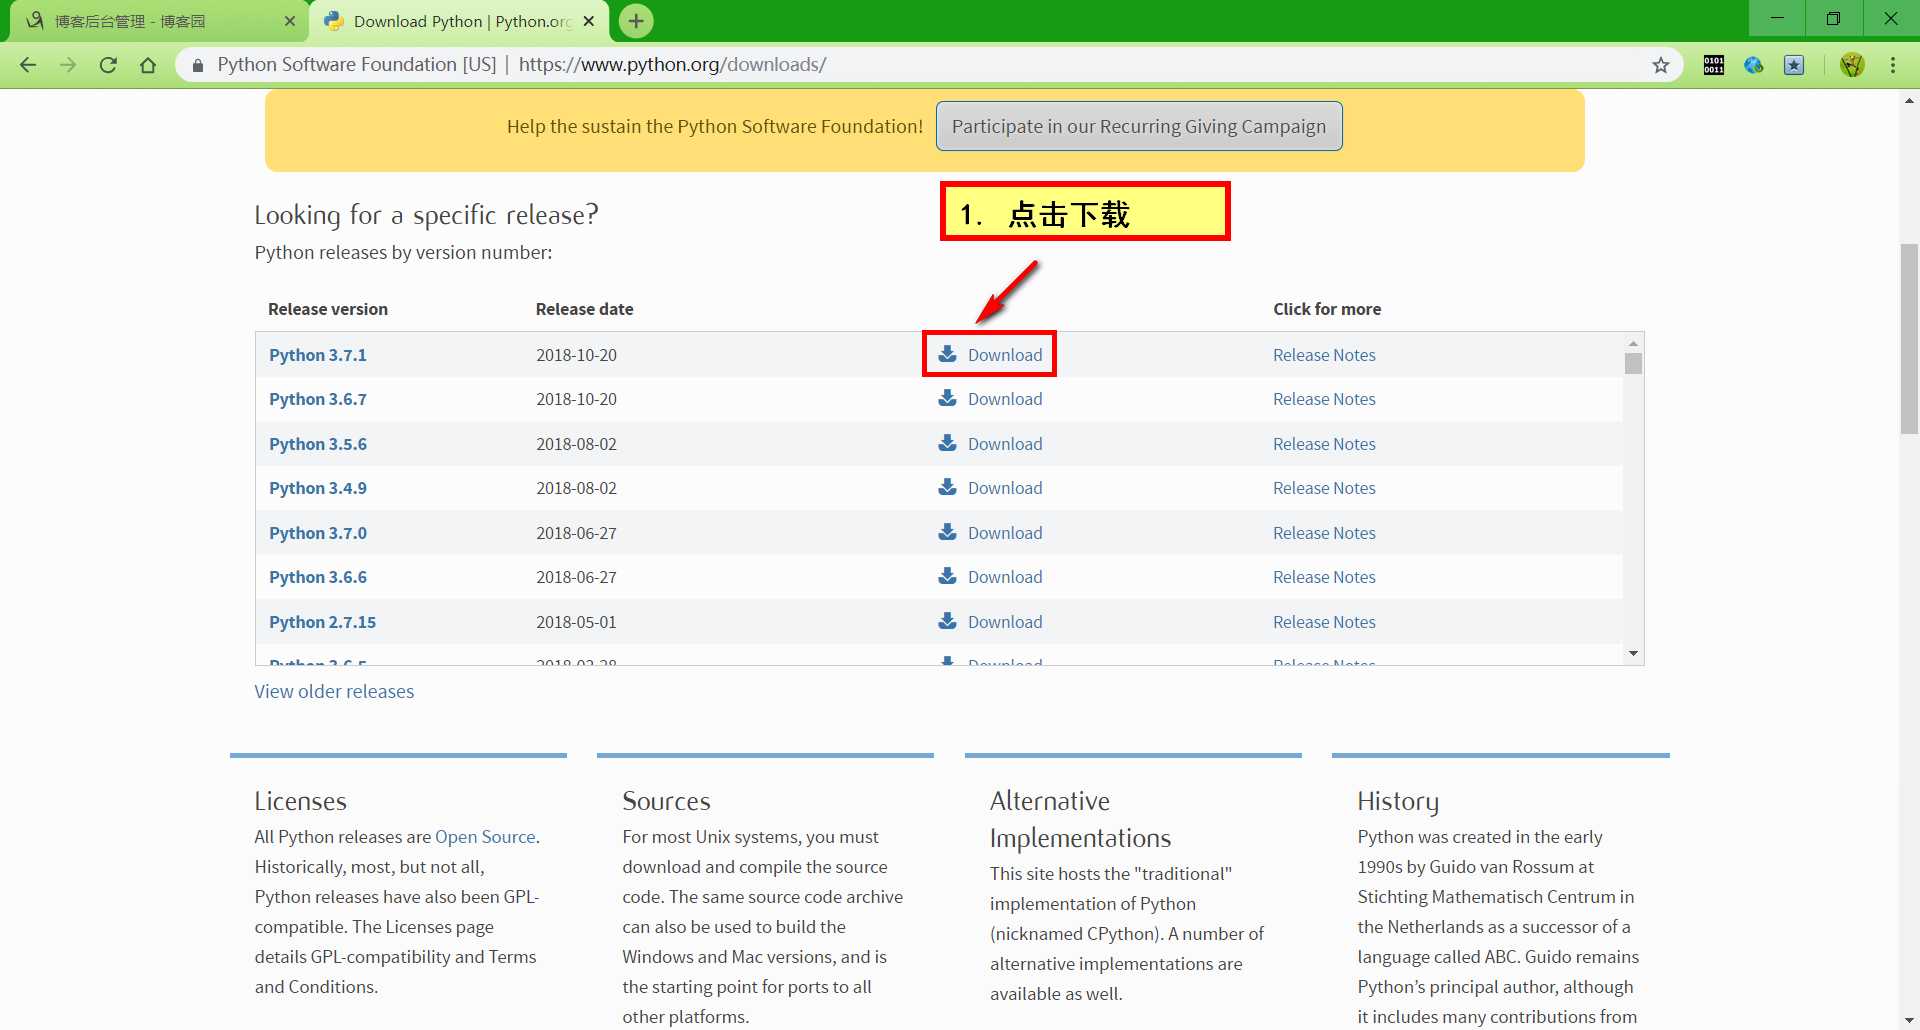Click Download text for Python 2.7.15
The image size is (1920, 1030).
(x=1005, y=622)
